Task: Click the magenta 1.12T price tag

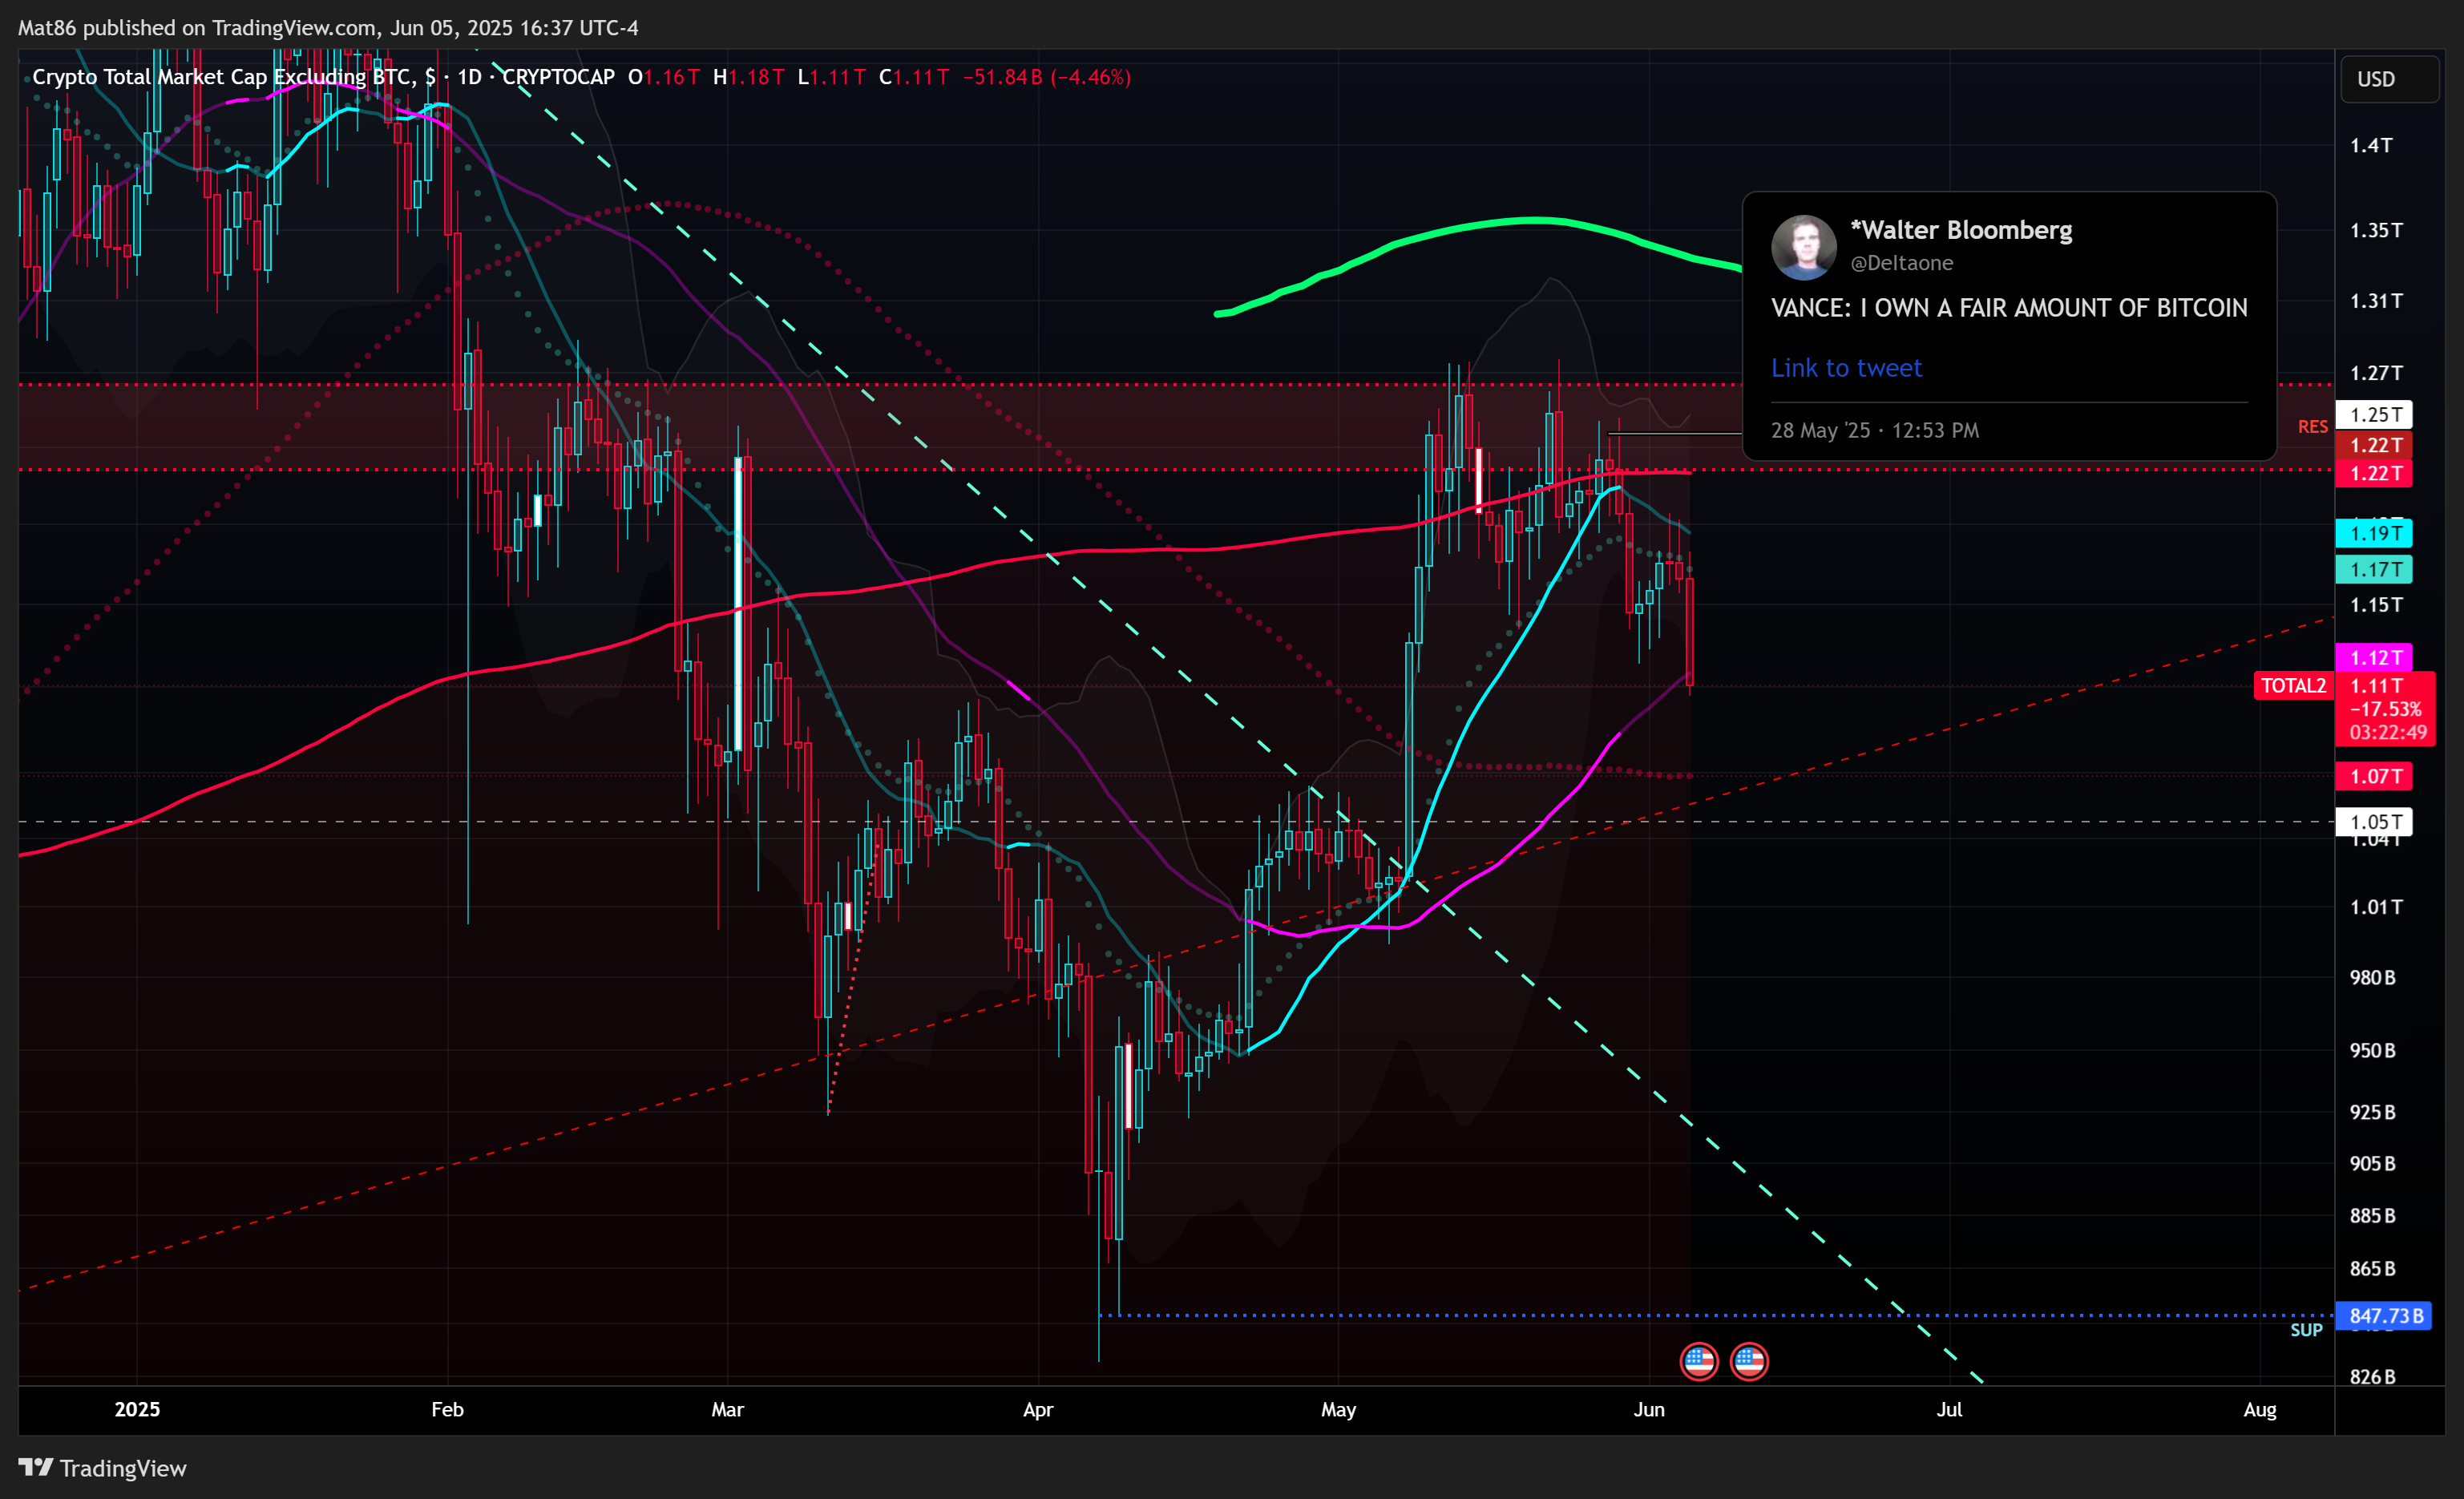Action: click(x=2373, y=657)
